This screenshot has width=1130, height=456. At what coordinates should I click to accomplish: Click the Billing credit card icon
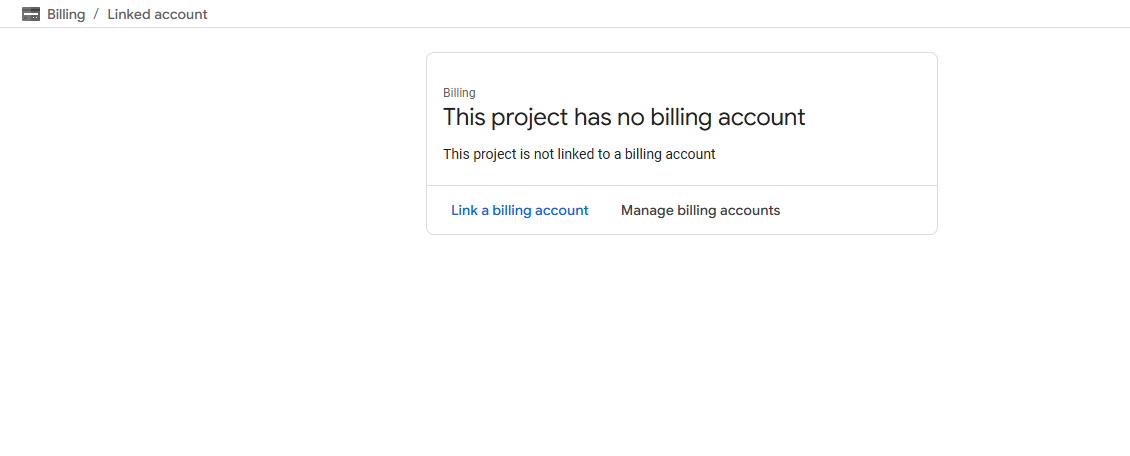31,14
